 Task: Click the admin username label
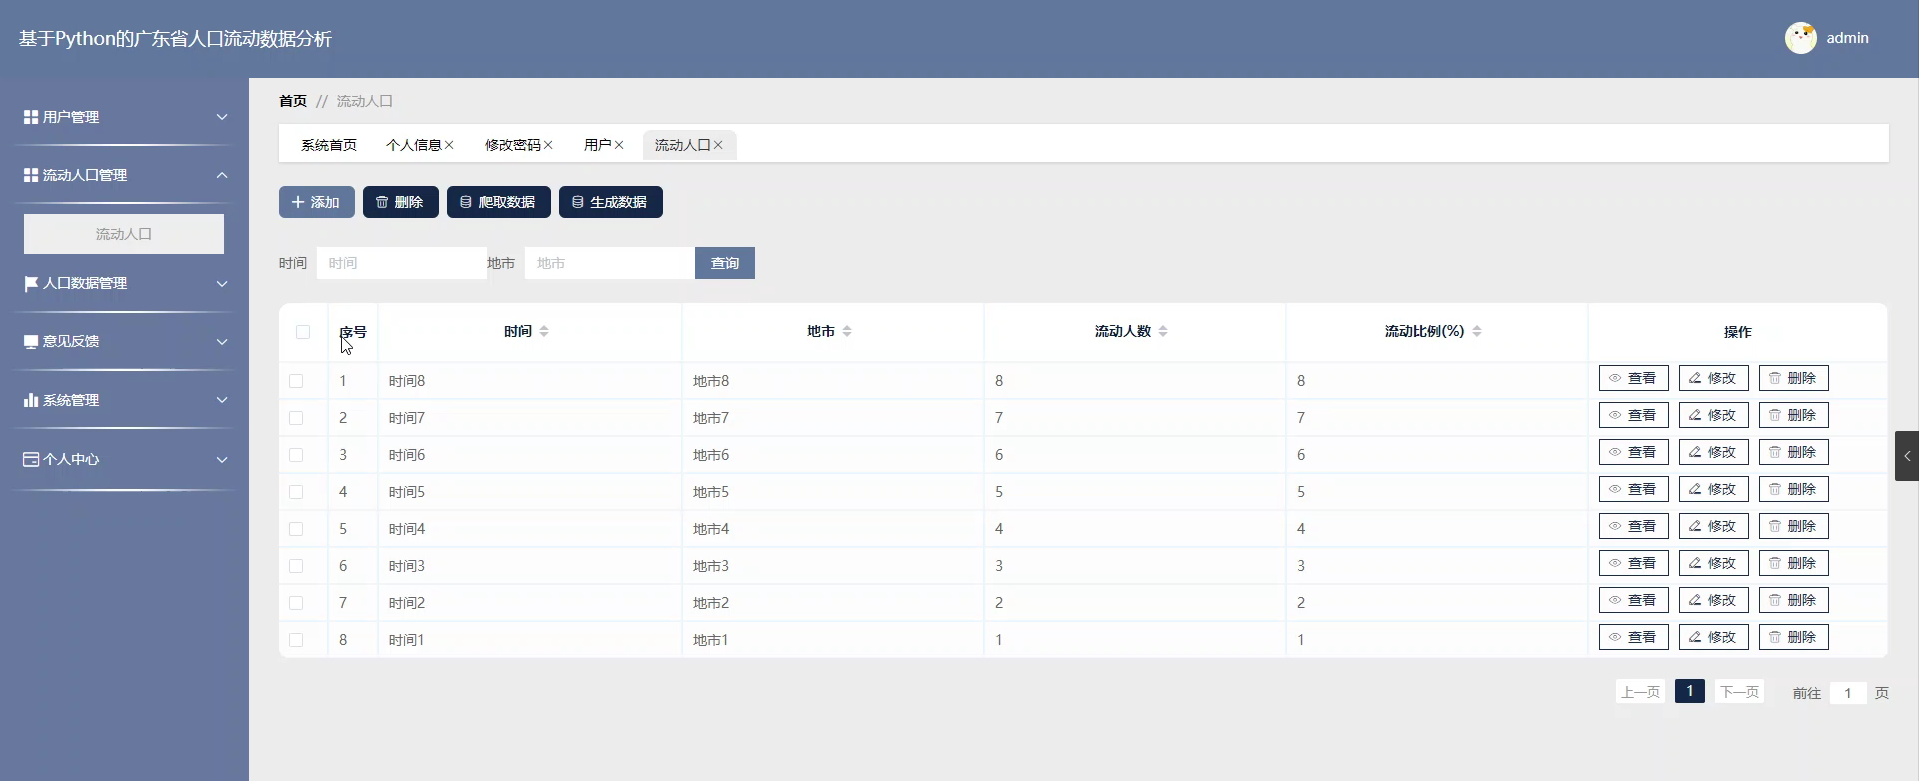(1847, 38)
